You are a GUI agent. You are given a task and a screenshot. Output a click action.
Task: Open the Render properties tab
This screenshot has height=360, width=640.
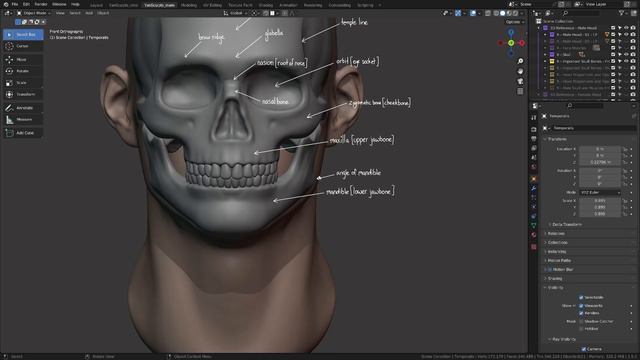[533, 129]
